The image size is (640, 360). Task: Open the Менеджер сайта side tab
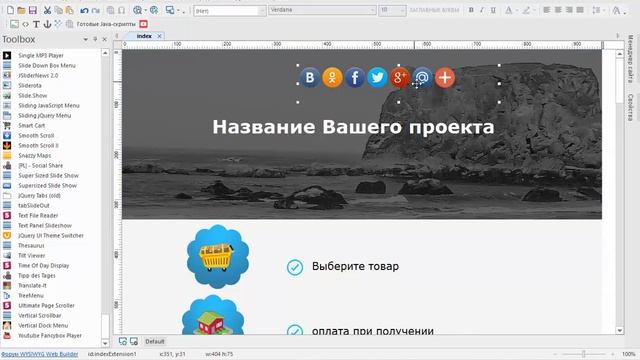point(631,59)
